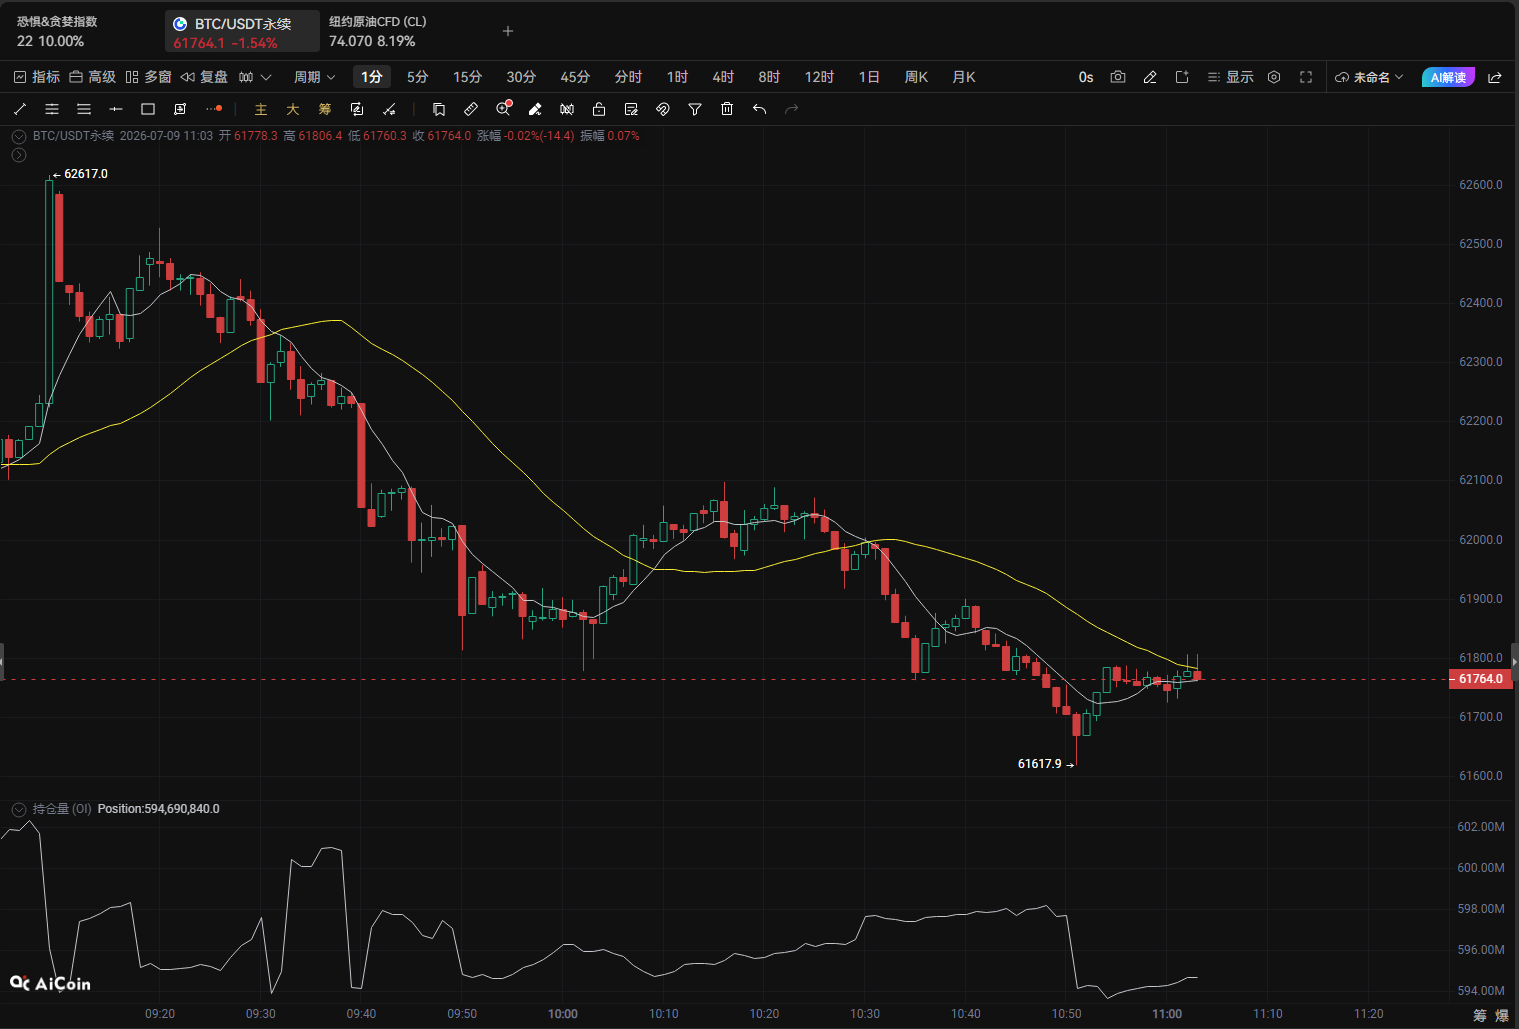The height and width of the screenshot is (1029, 1519).
Task: Expand the 周期 period dropdown
Action: click(314, 77)
